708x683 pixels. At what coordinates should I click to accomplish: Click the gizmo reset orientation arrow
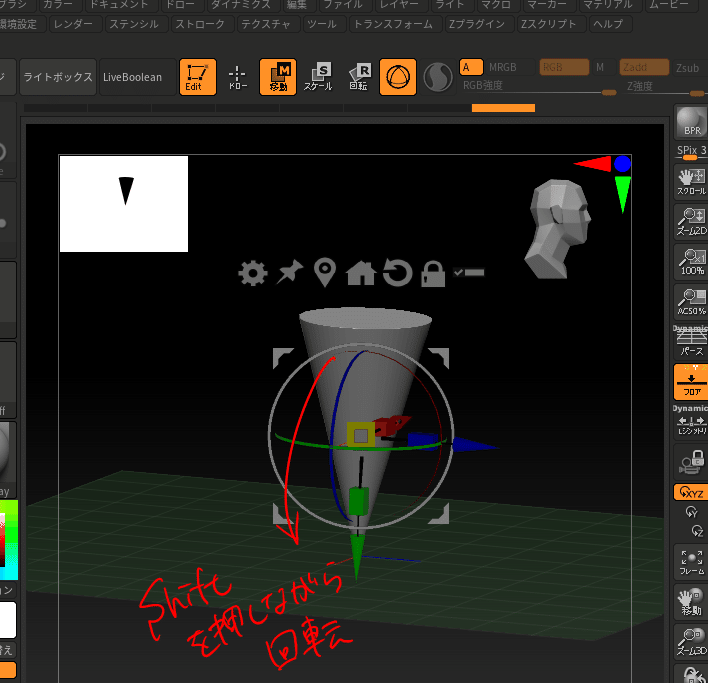pyautogui.click(x=397, y=273)
